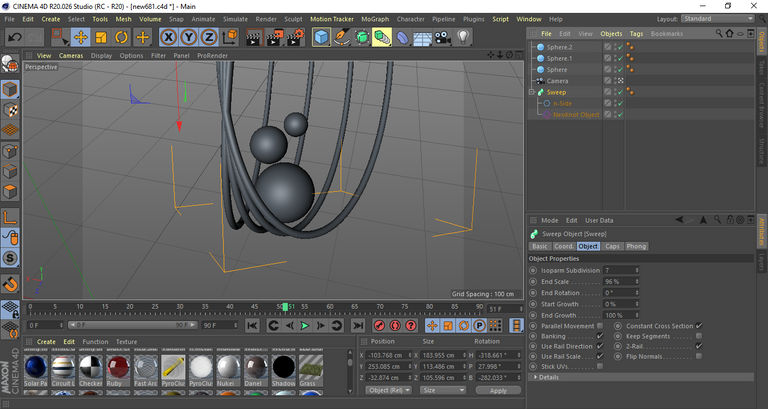Add a Camera object from toolbar
The width and height of the screenshot is (768, 409).
pyautogui.click(x=442, y=37)
